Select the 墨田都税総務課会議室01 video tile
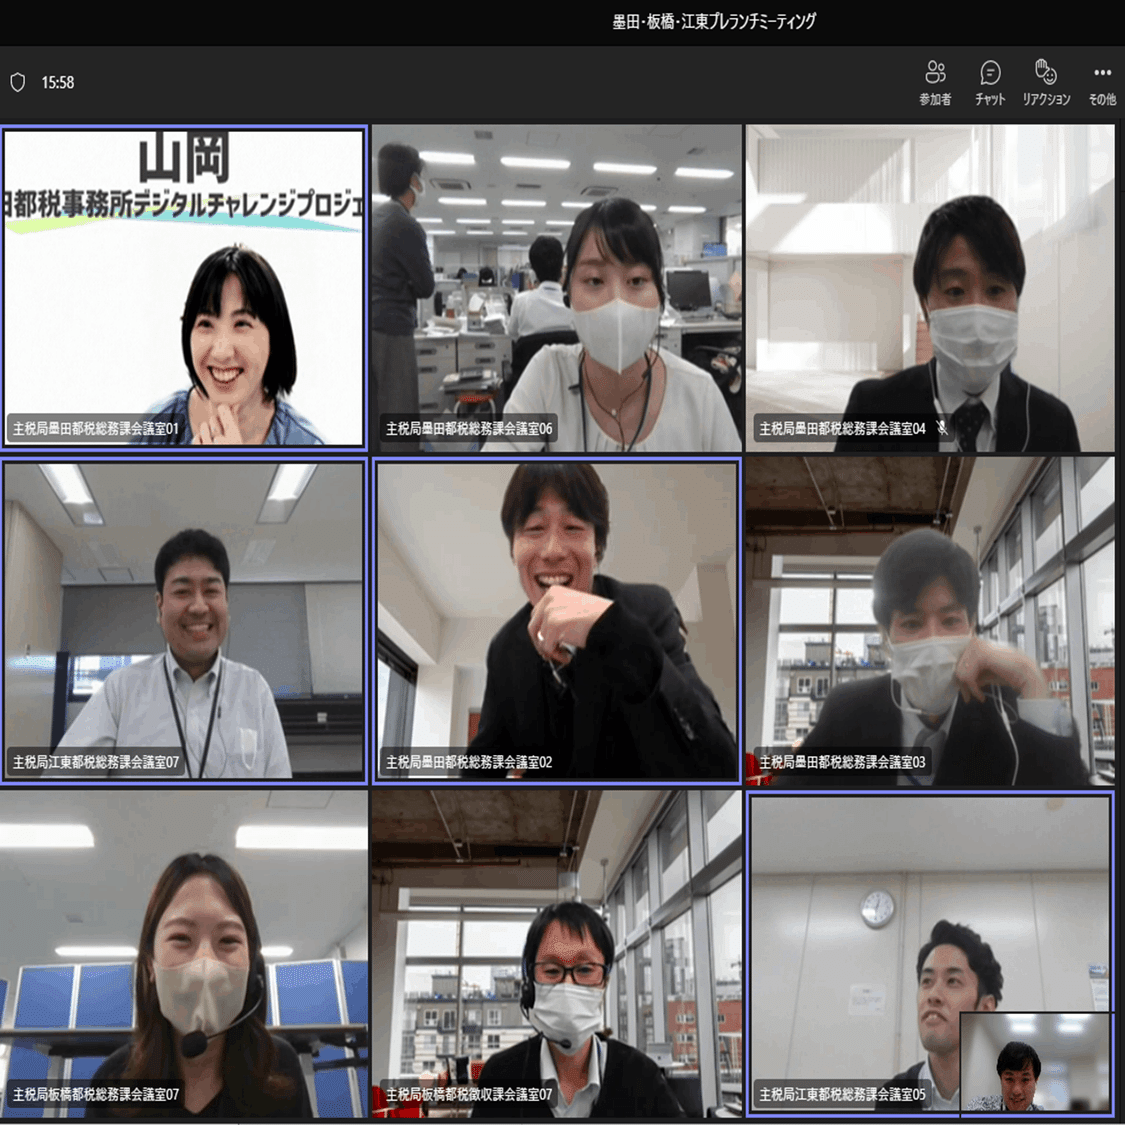Screen dimensions: 1125x1125 (184, 288)
